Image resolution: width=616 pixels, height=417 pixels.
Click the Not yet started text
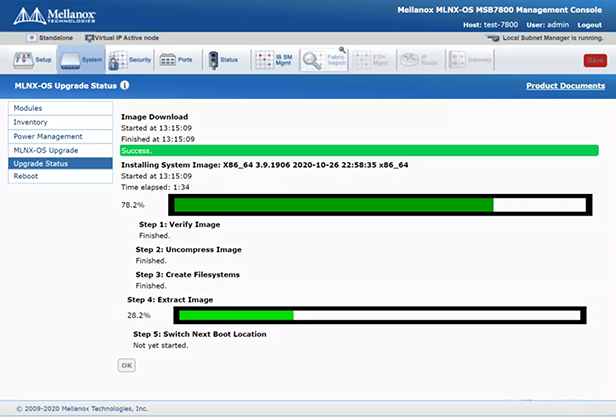tap(160, 345)
